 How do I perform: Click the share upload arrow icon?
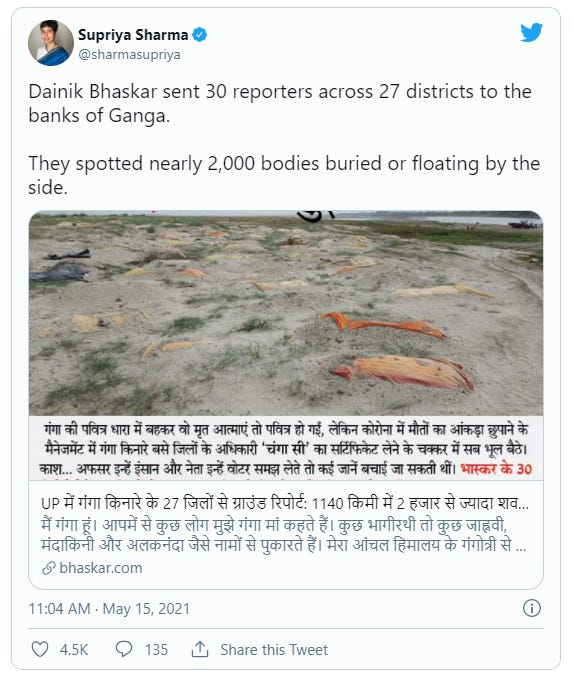tap(200, 649)
